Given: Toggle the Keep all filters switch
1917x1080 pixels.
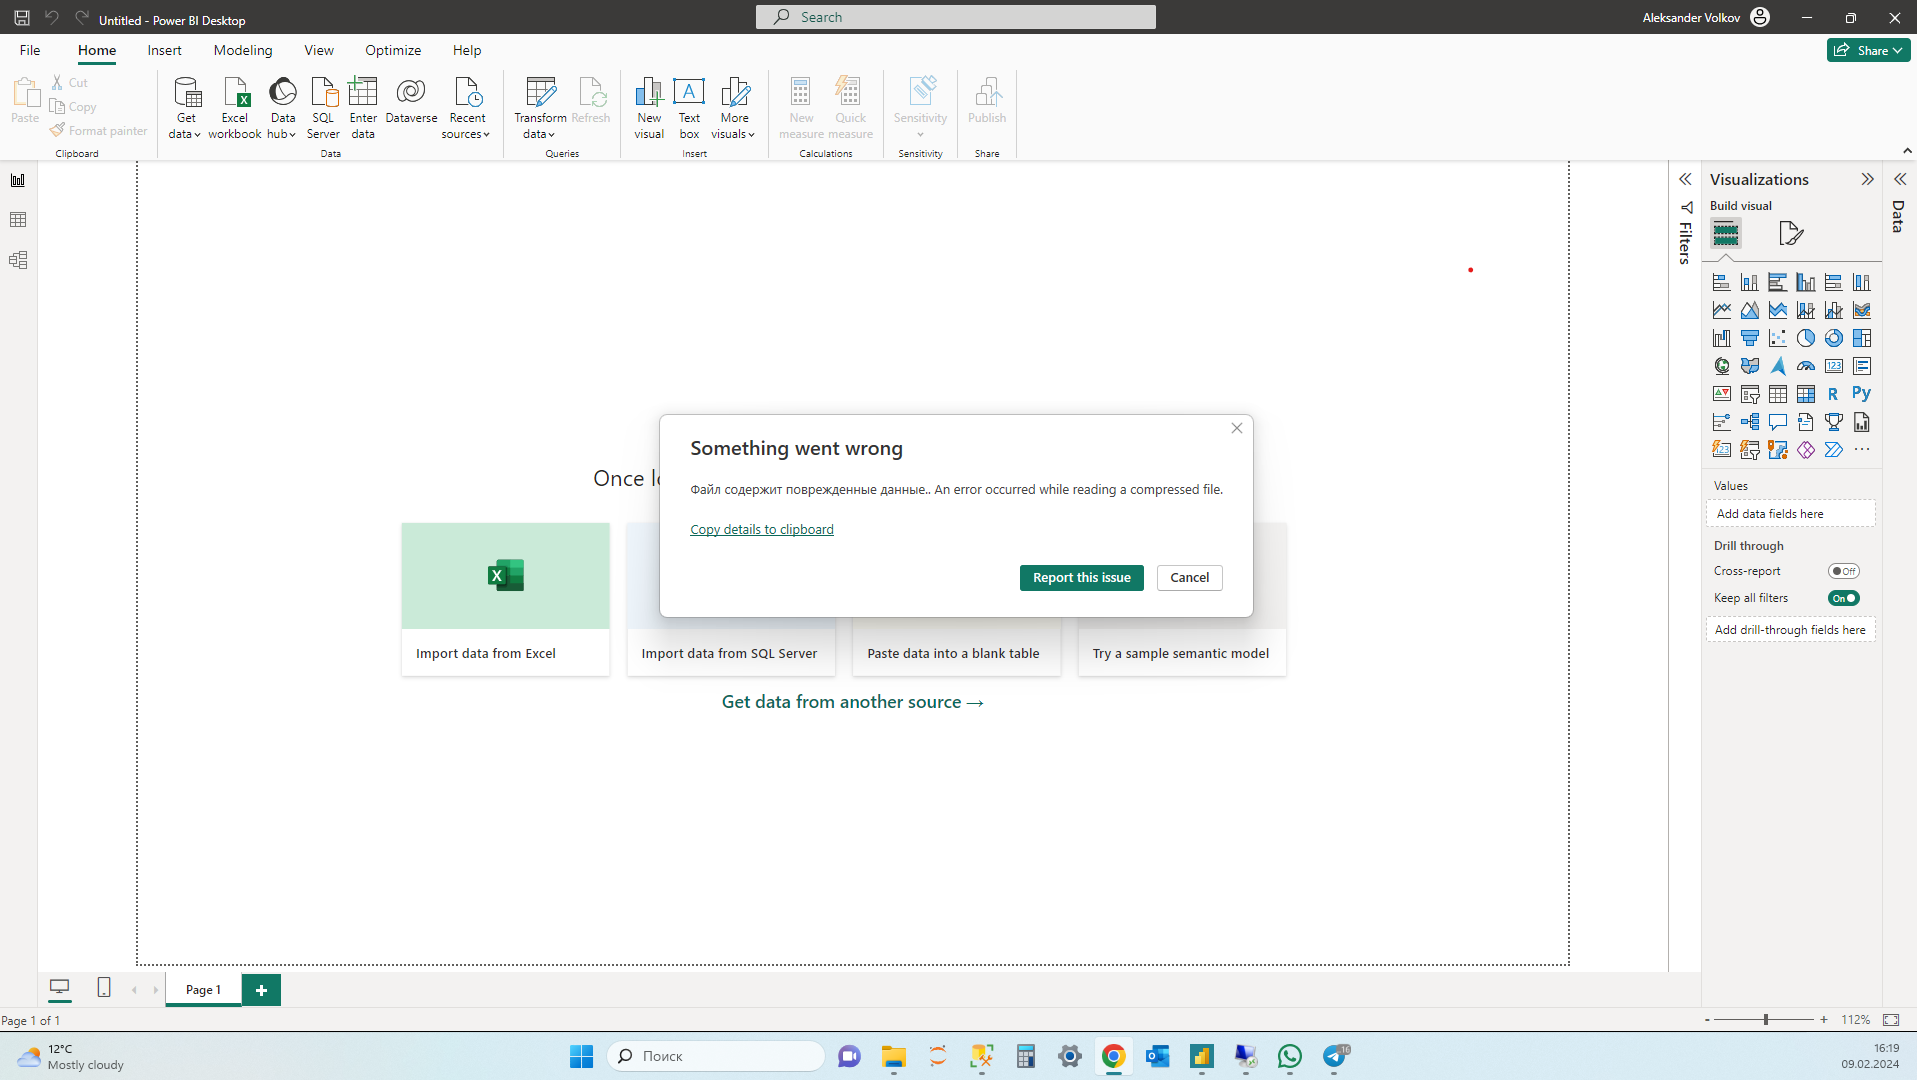Looking at the screenshot, I should click(x=1843, y=598).
